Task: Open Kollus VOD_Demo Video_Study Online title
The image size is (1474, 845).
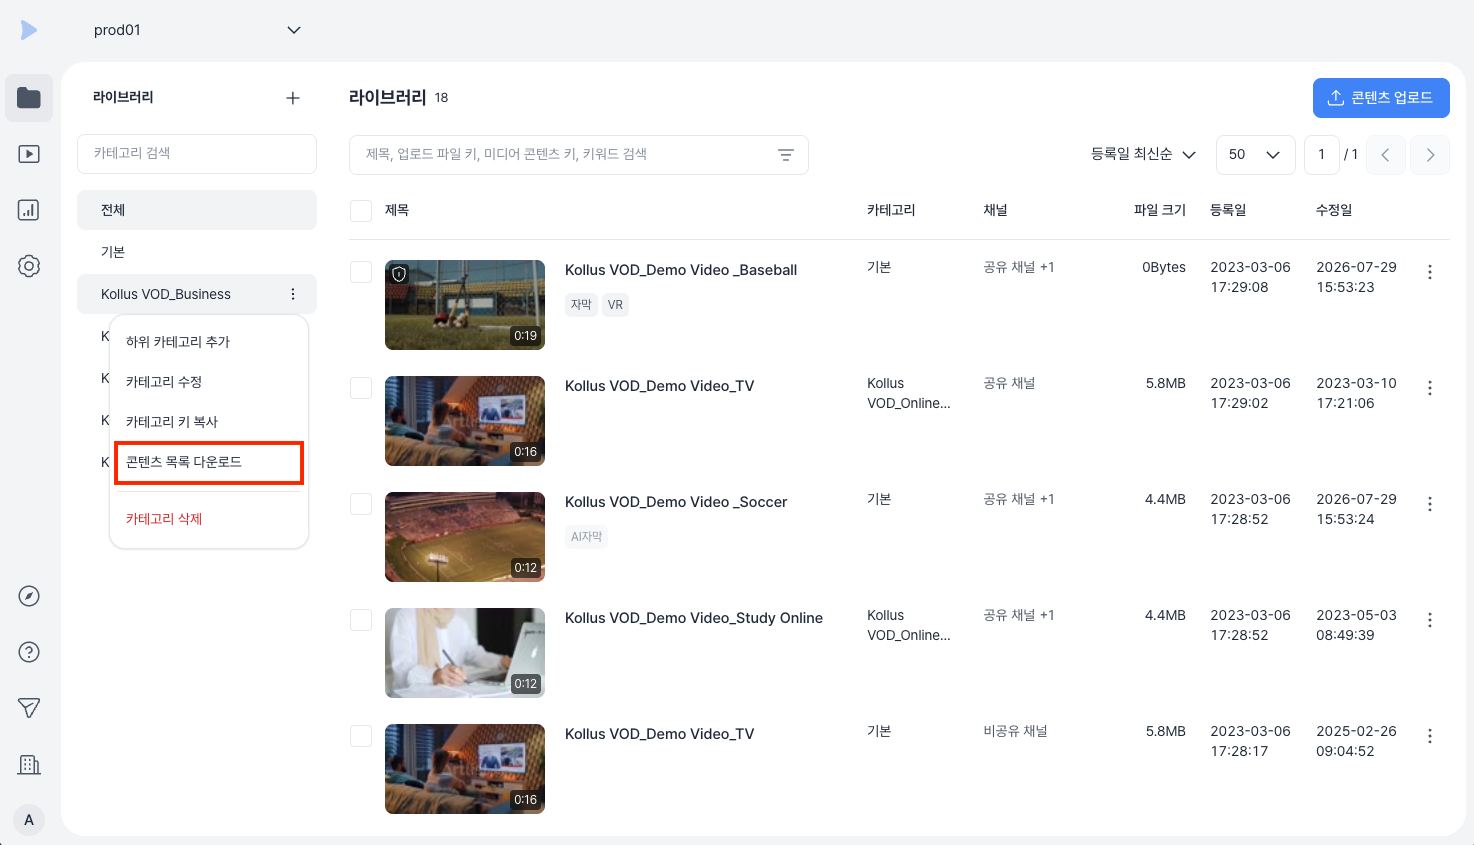Action: pos(694,618)
